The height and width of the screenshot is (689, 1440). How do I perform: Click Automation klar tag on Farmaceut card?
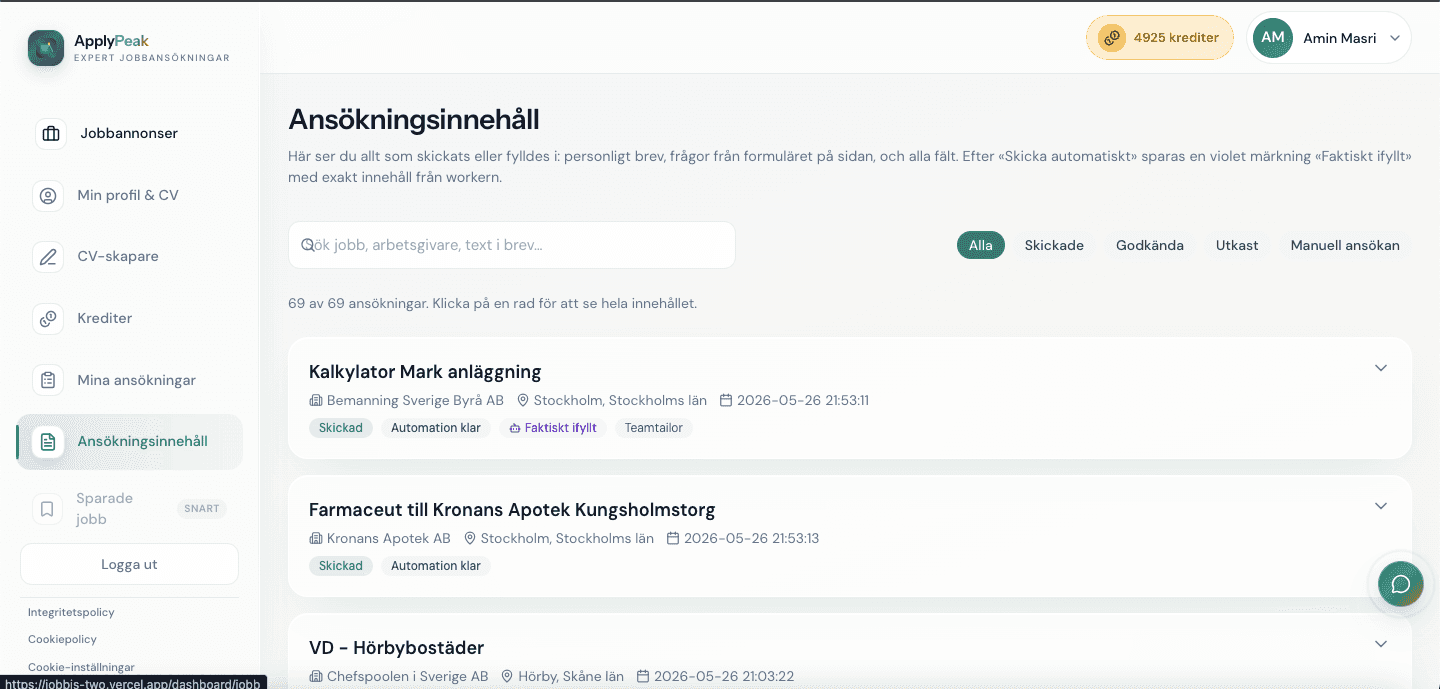[436, 566]
